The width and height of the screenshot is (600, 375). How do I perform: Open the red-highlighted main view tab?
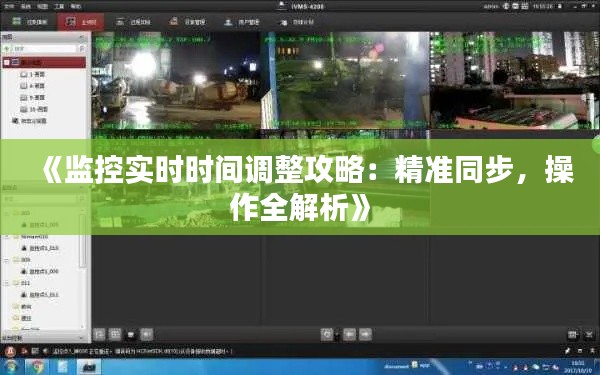(81, 22)
